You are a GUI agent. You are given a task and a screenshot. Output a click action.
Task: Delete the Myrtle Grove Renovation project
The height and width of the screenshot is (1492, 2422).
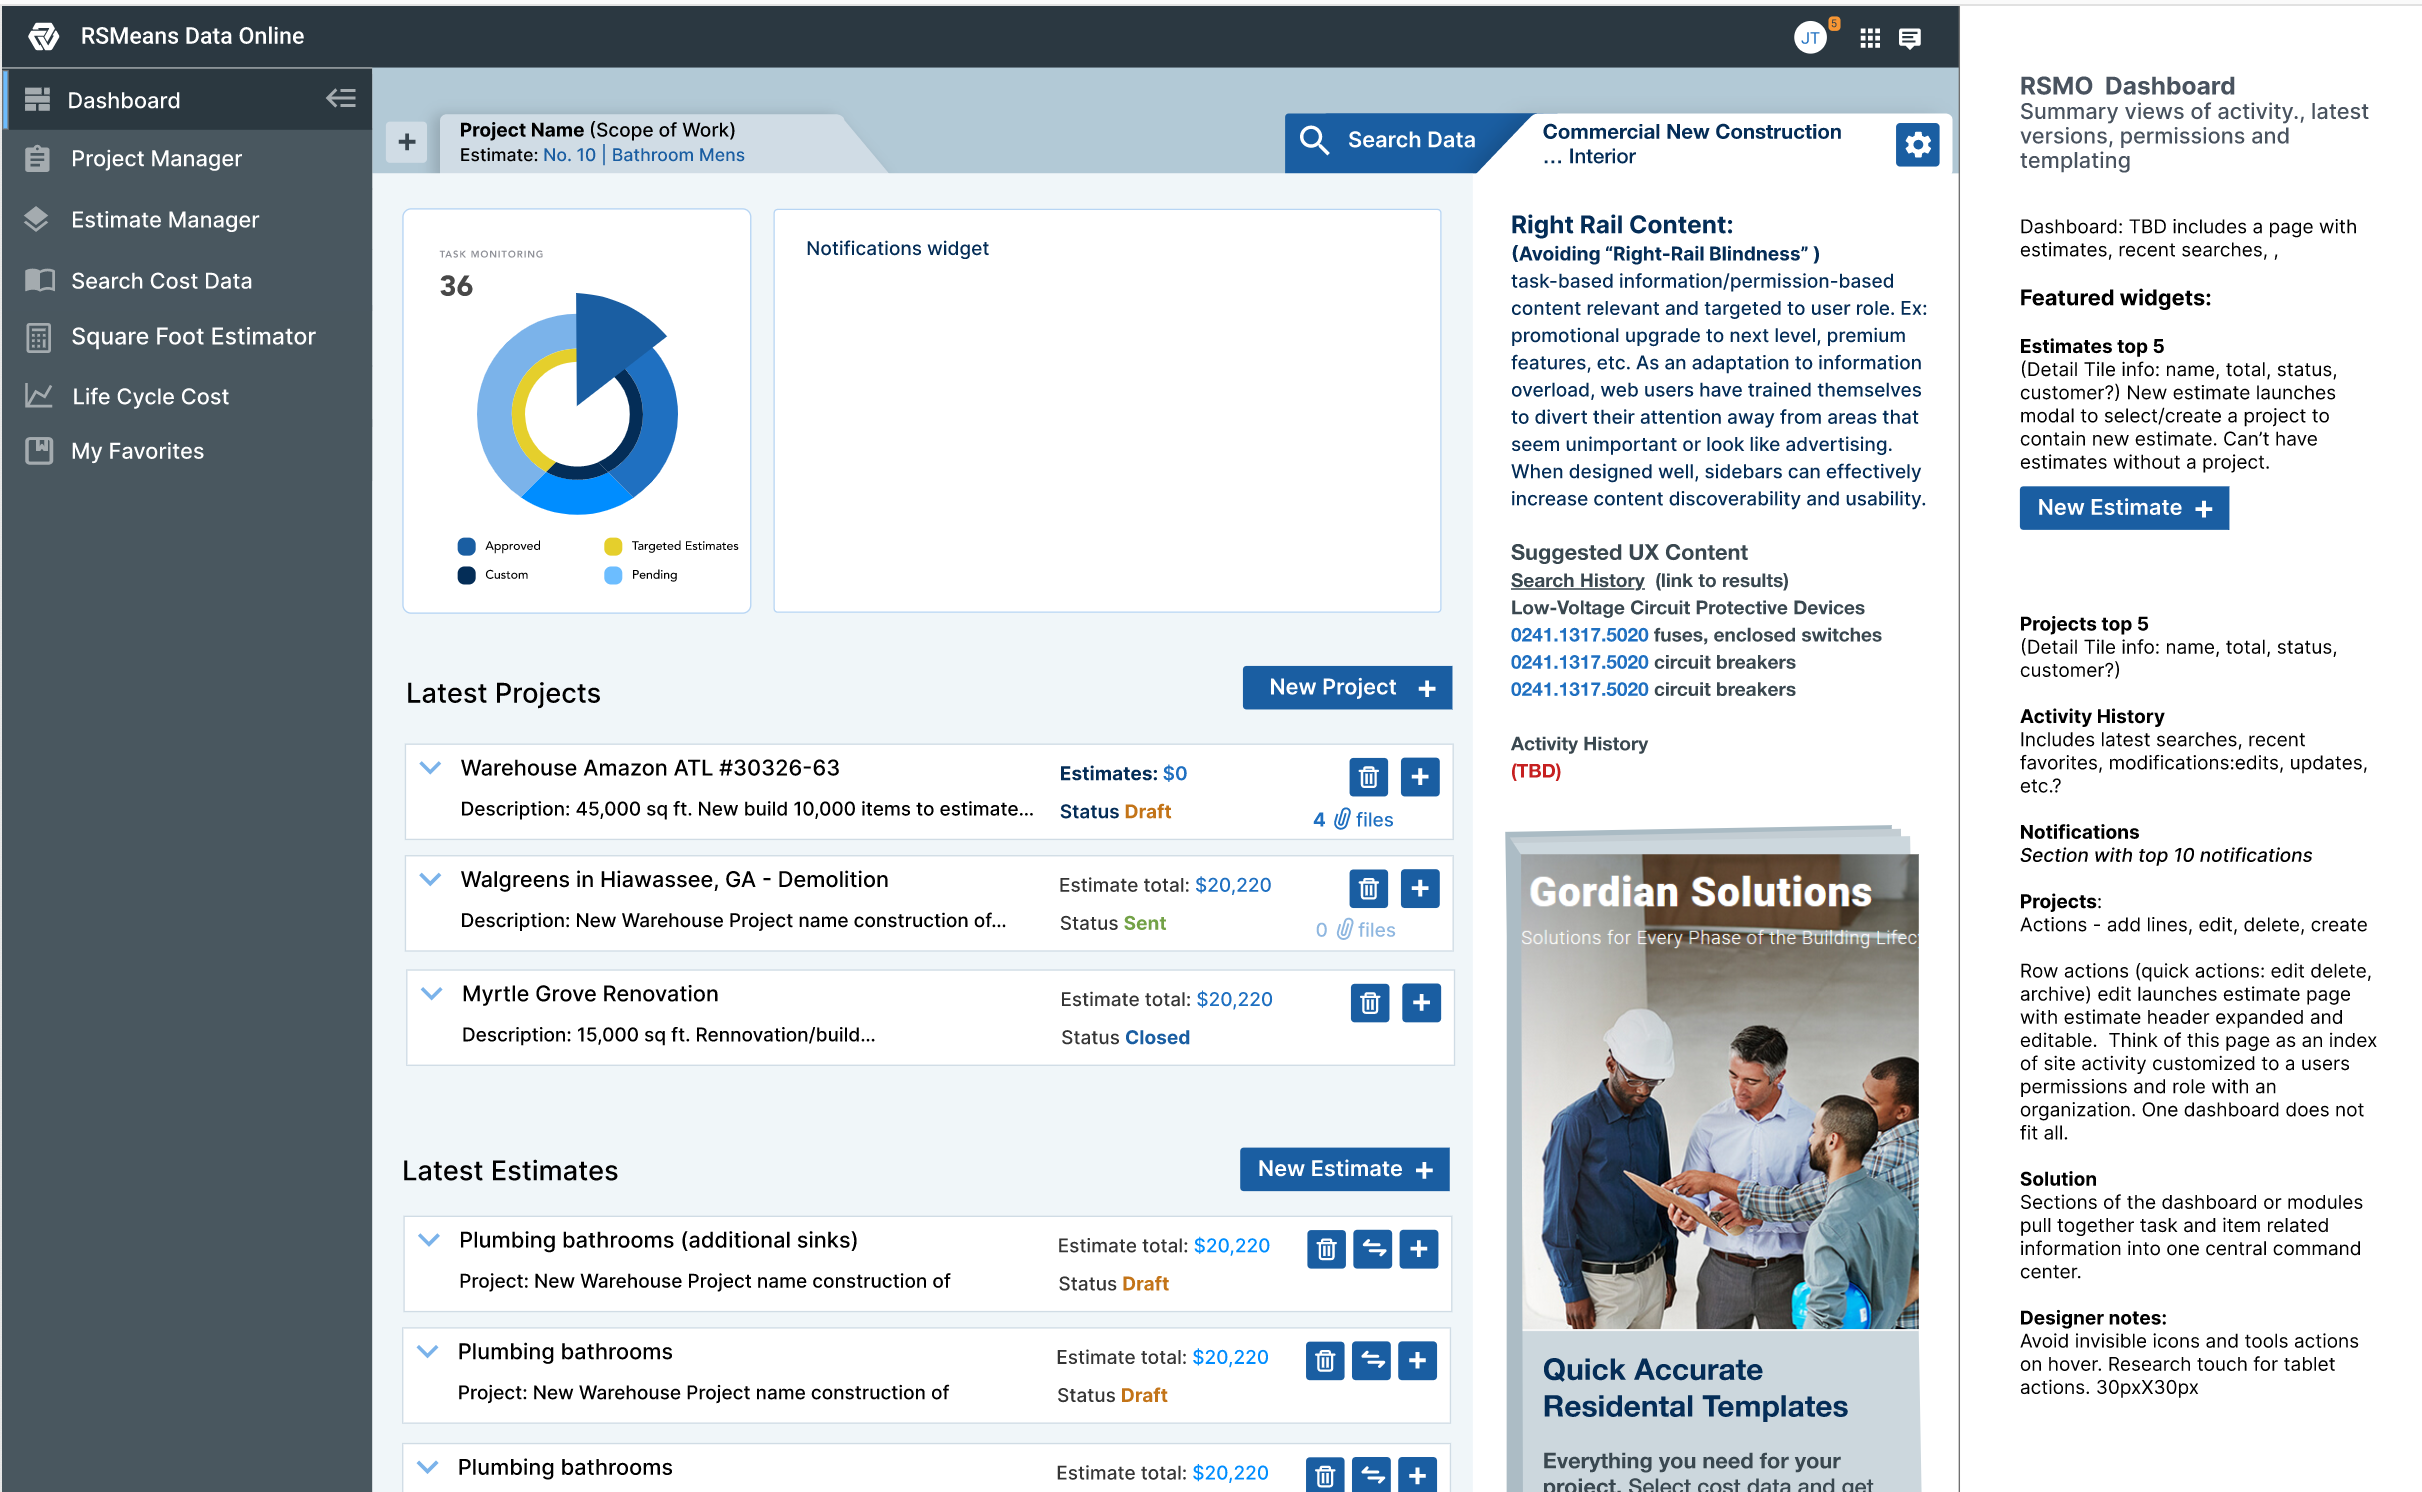(1369, 1002)
